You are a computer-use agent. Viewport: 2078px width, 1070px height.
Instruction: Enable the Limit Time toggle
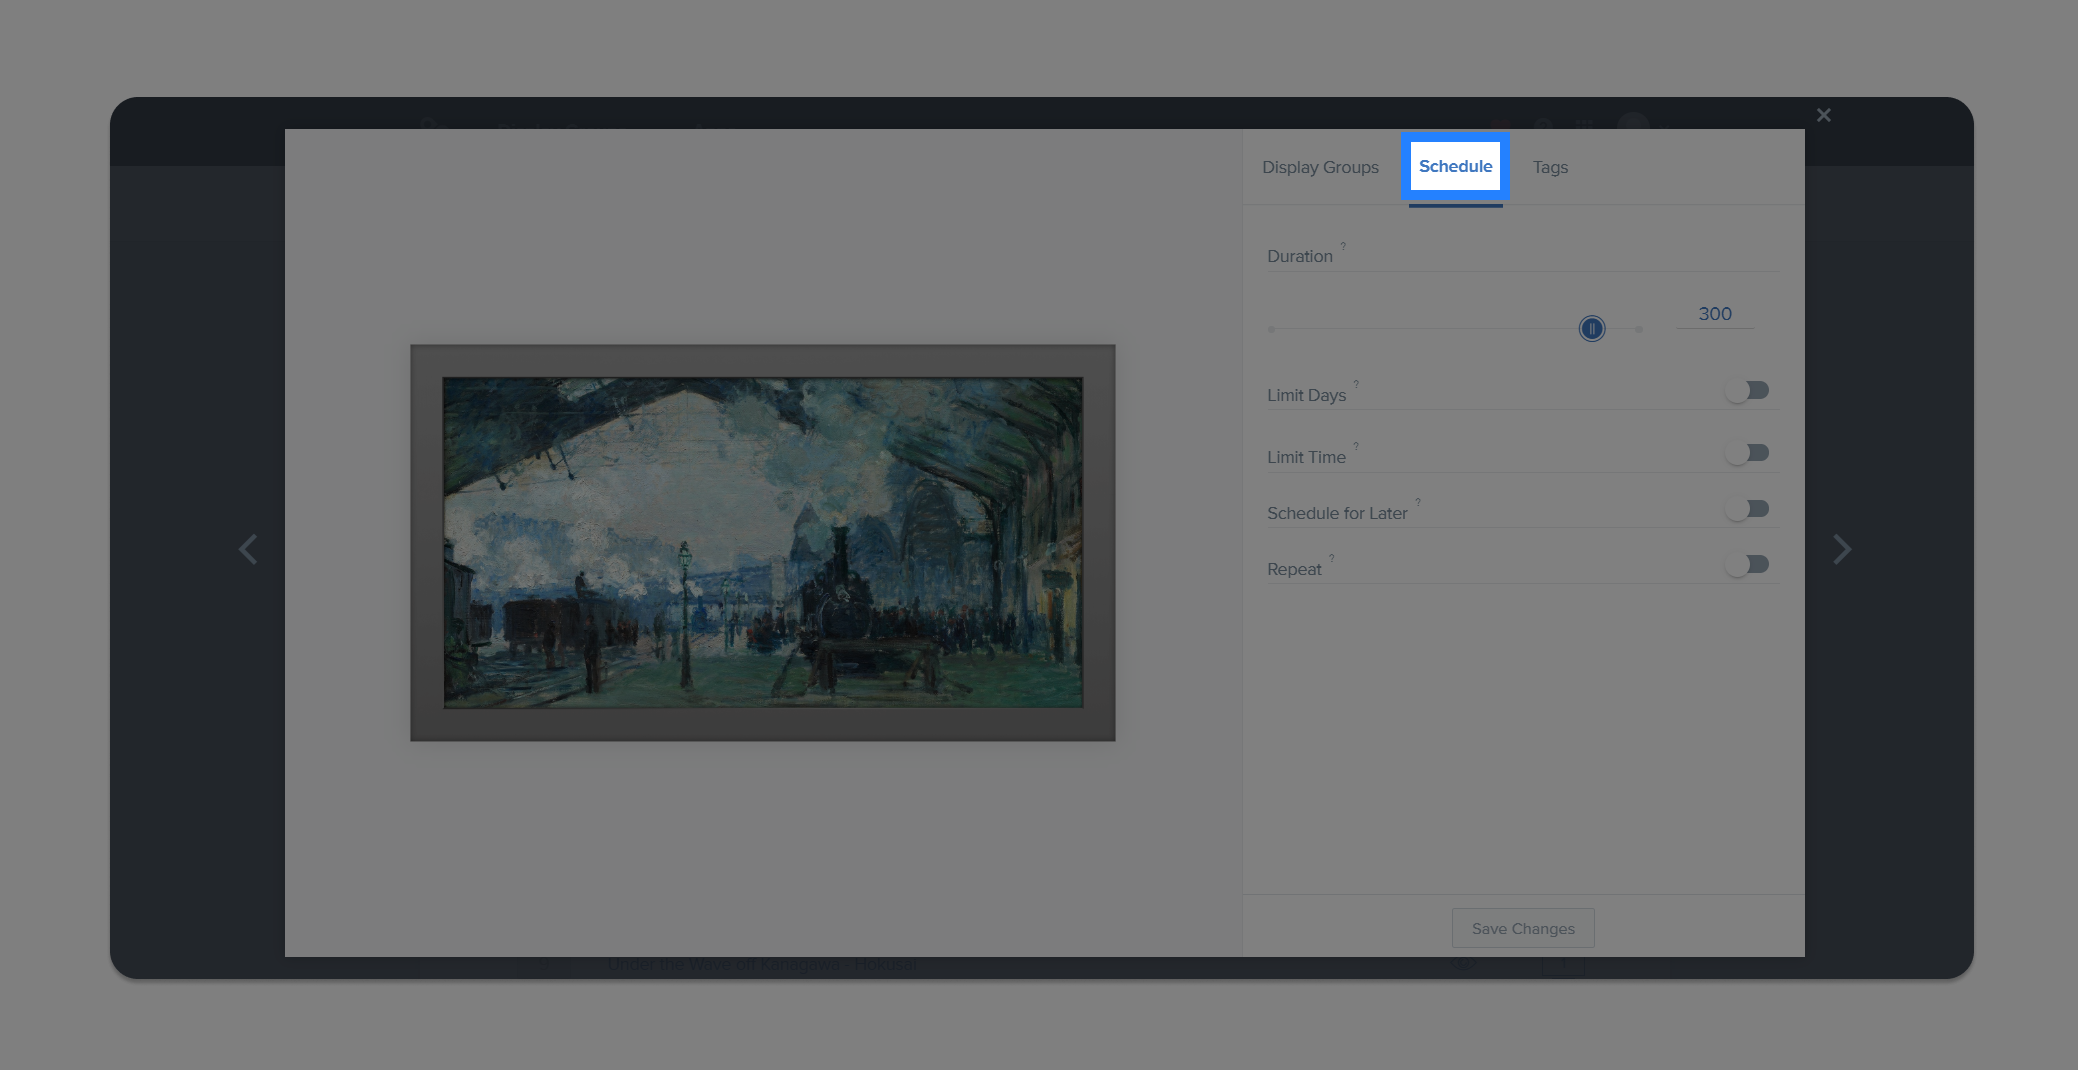1747,453
